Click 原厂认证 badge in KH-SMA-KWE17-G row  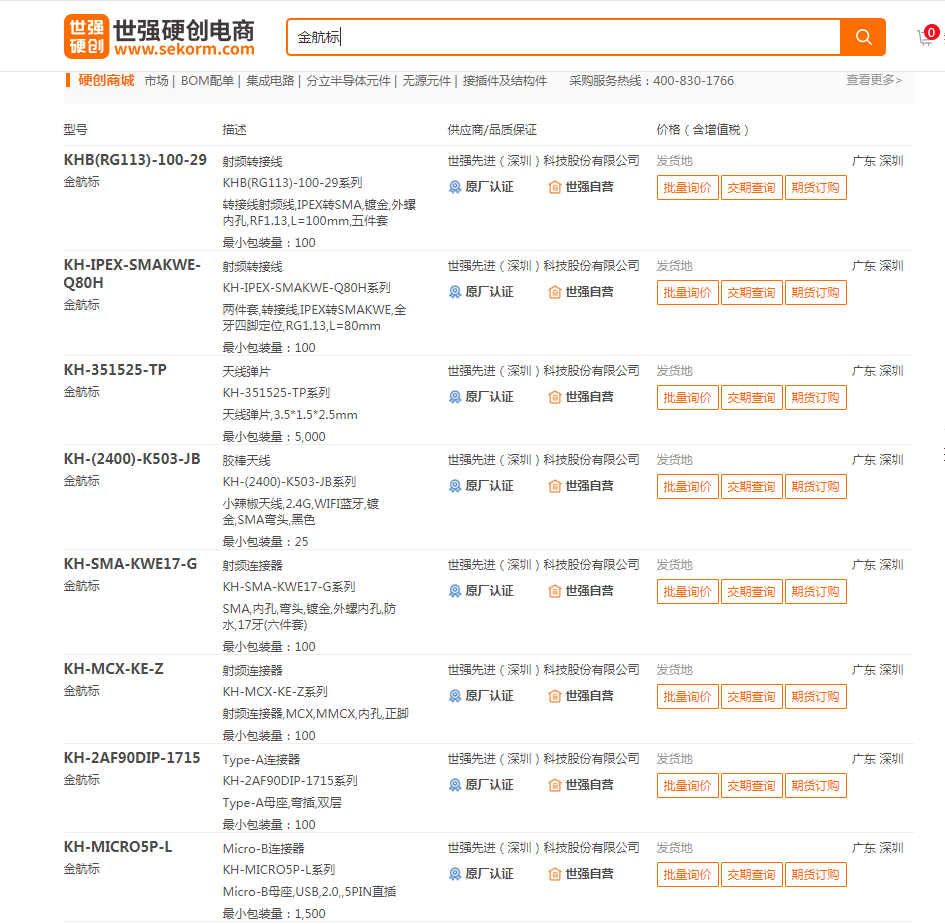482,591
